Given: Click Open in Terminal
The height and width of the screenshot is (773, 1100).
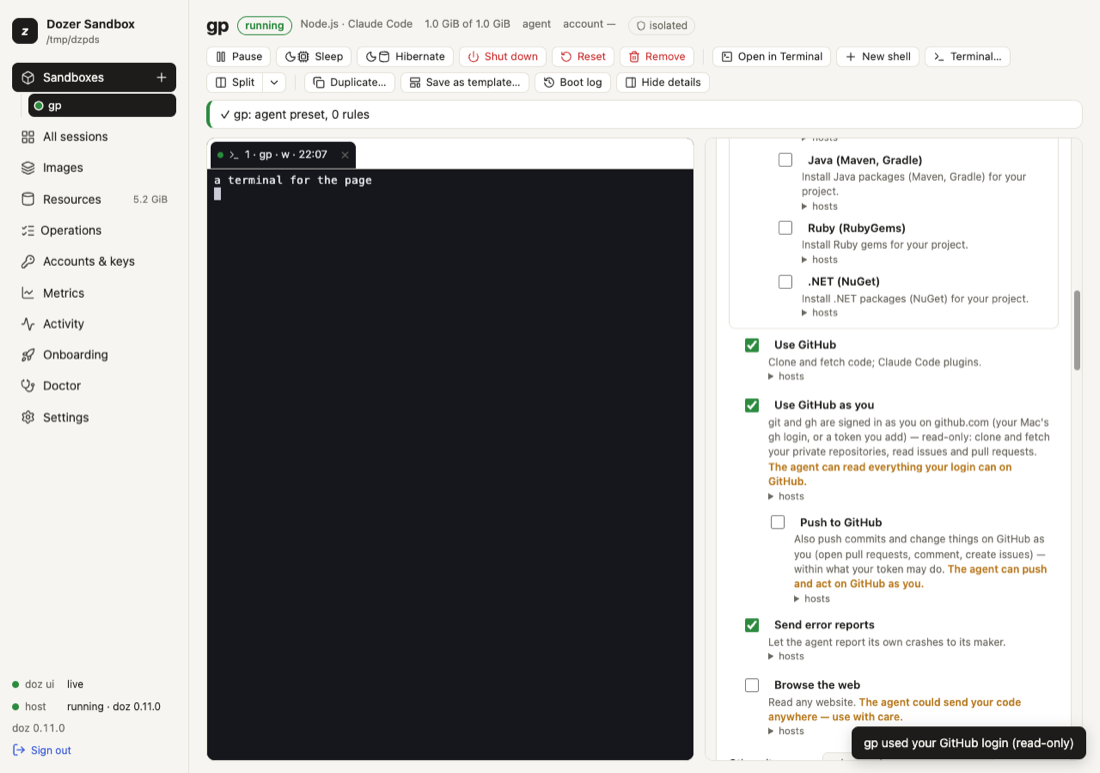Looking at the screenshot, I should 772,56.
